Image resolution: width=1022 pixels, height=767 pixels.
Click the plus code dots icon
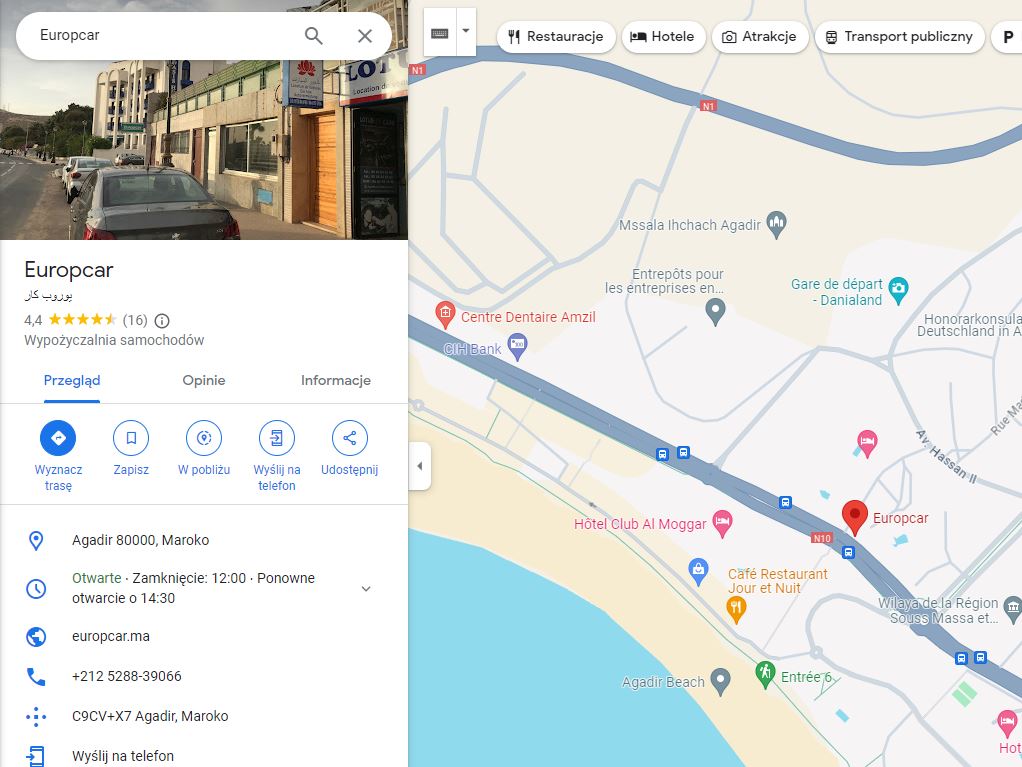click(36, 717)
